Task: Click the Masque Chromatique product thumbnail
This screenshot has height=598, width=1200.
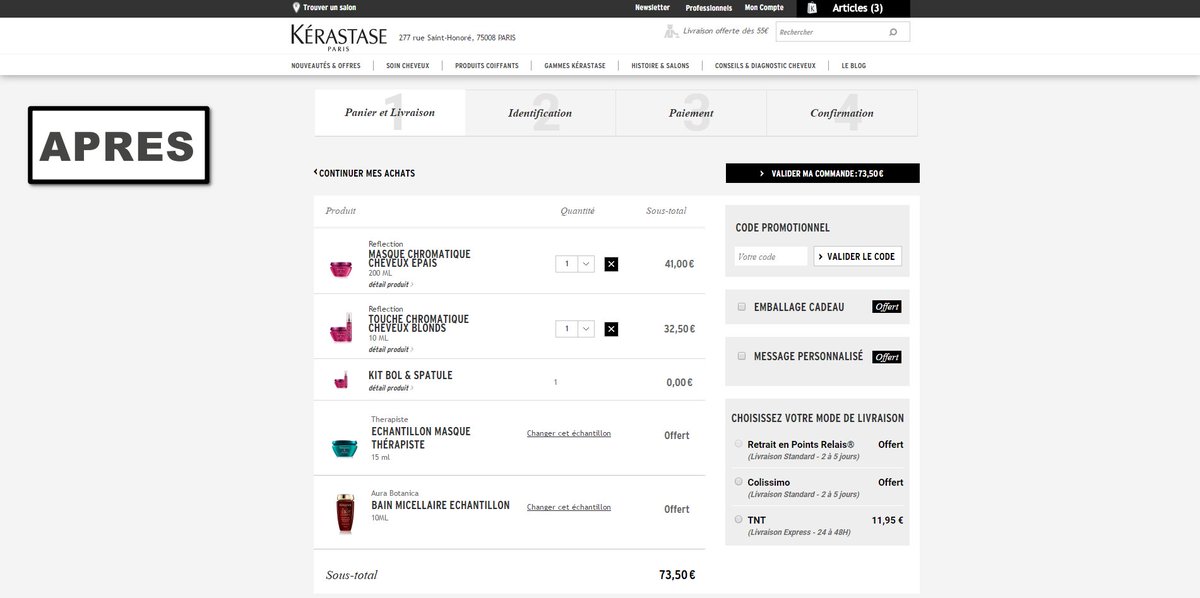Action: click(x=341, y=268)
